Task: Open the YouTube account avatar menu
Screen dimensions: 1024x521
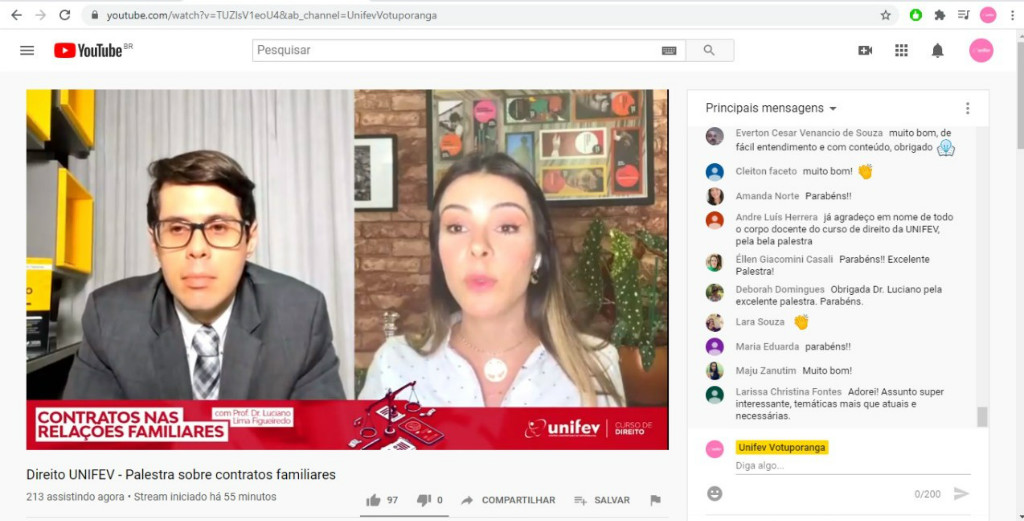Action: point(981,50)
